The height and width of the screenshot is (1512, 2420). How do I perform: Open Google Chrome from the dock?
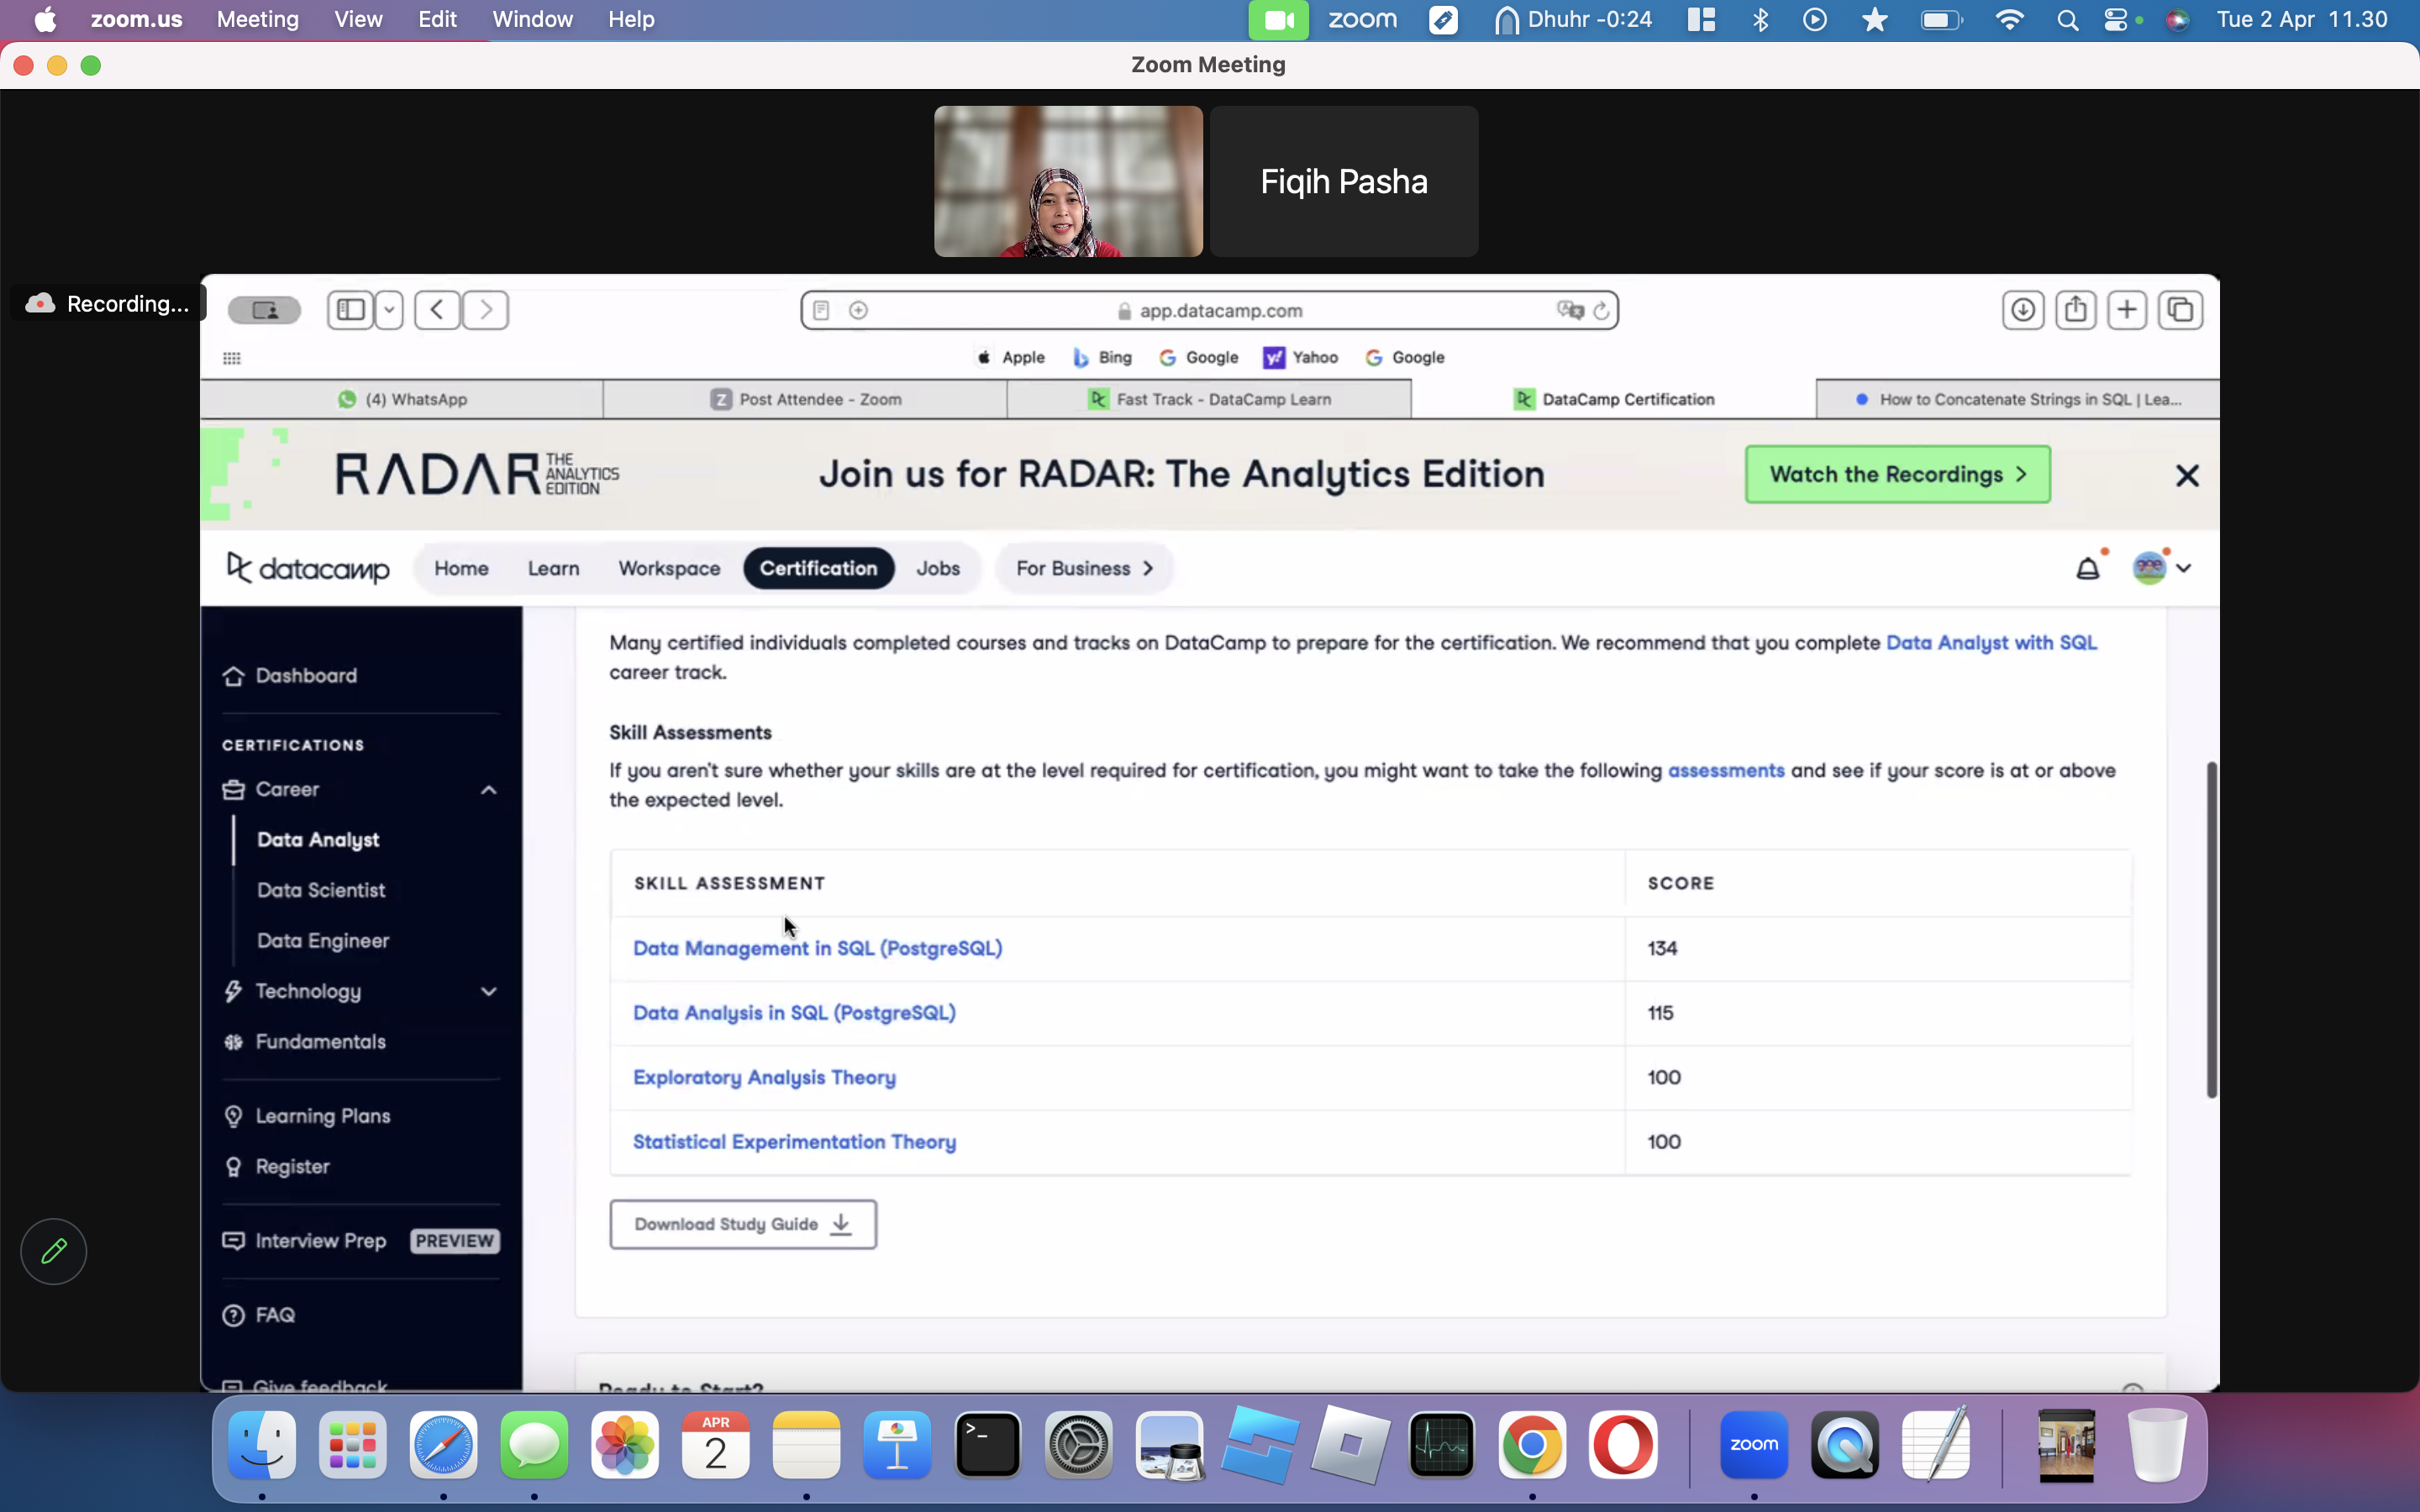[x=1532, y=1445]
